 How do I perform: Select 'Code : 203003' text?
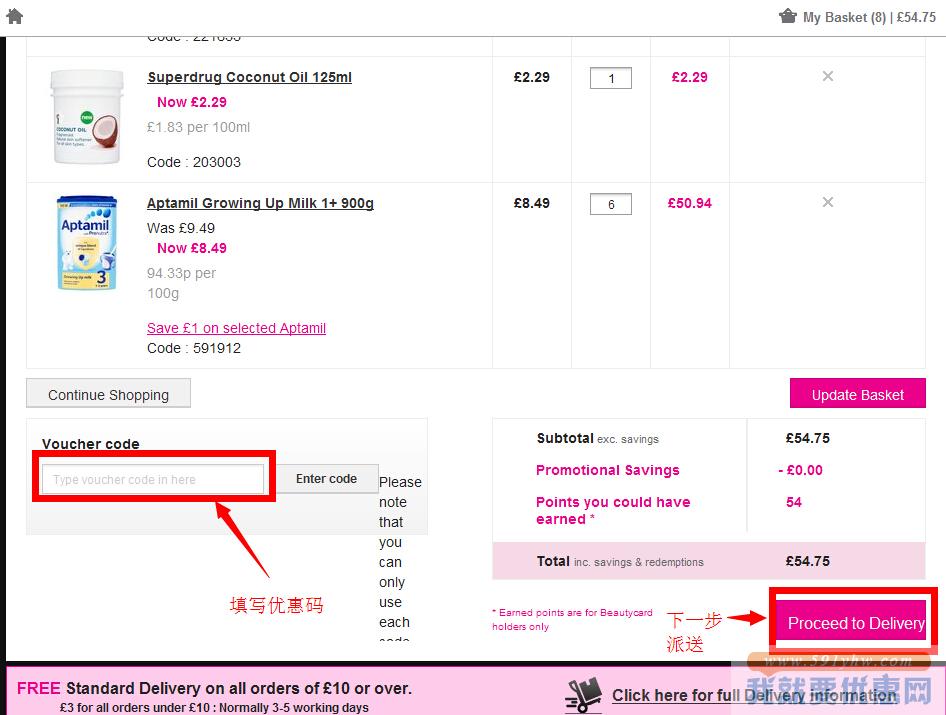pyautogui.click(x=194, y=162)
